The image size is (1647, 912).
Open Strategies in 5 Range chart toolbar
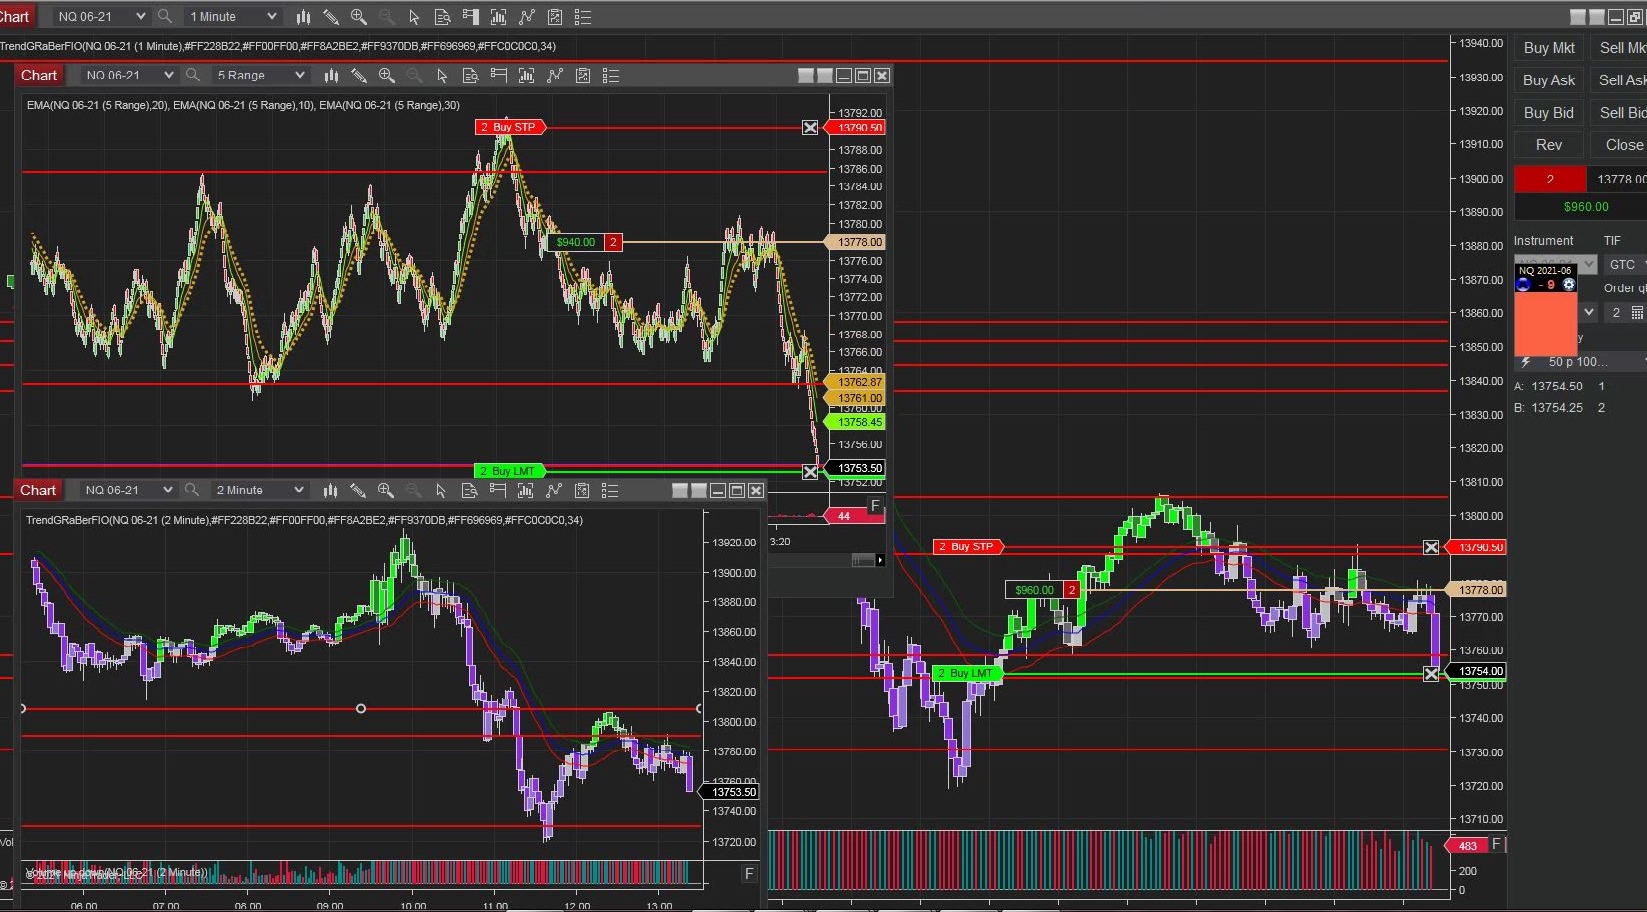[x=583, y=75]
